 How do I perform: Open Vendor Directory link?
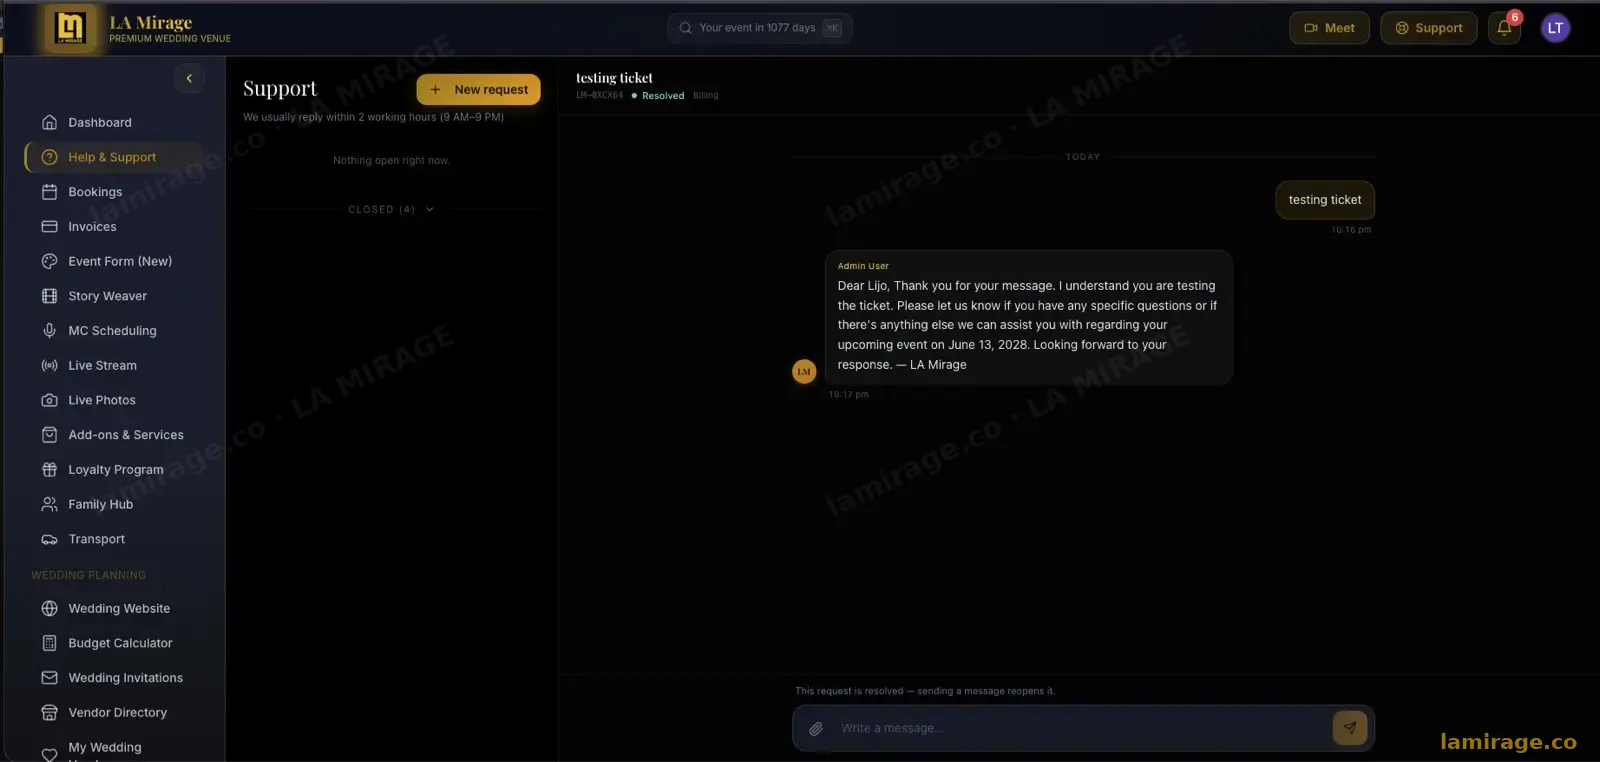[115, 712]
